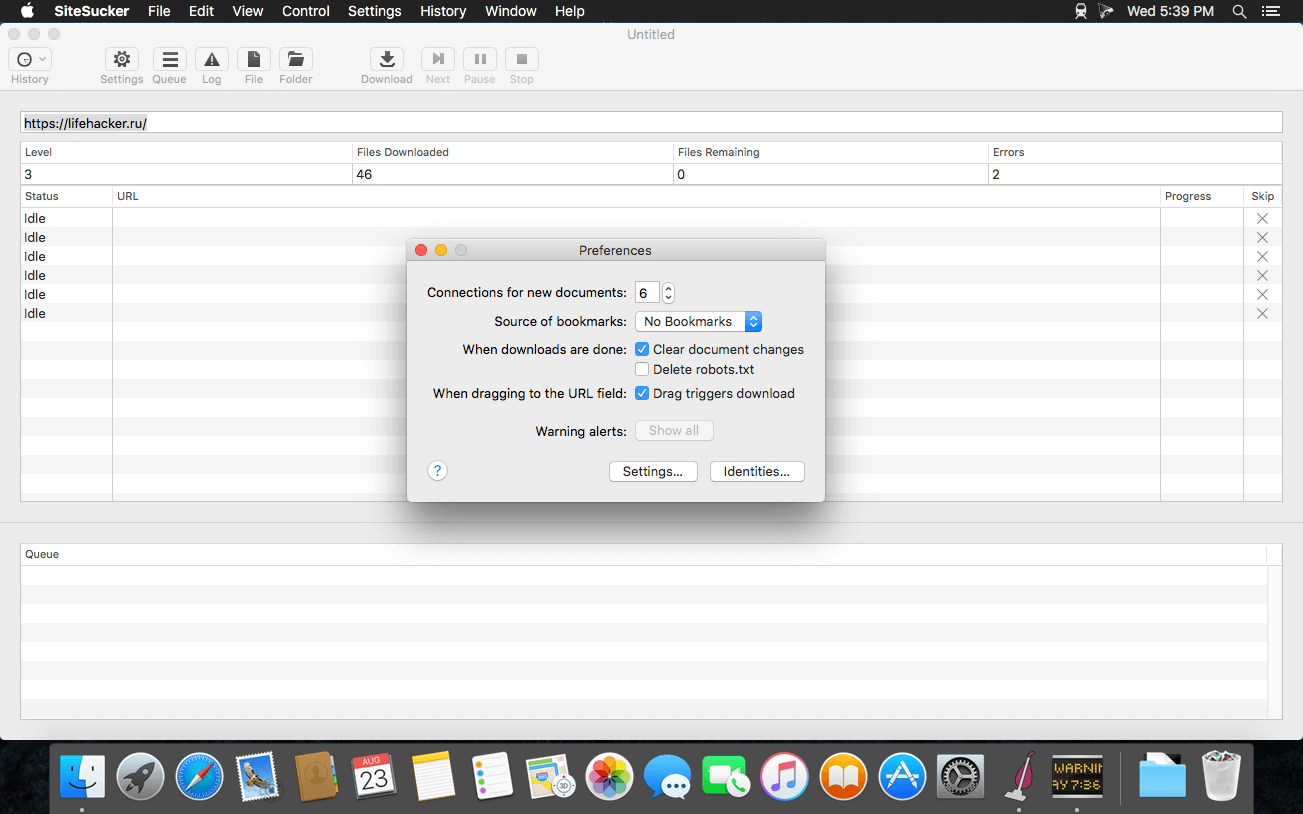Open the Source of bookmarks dropdown
1303x814 pixels.
point(698,322)
